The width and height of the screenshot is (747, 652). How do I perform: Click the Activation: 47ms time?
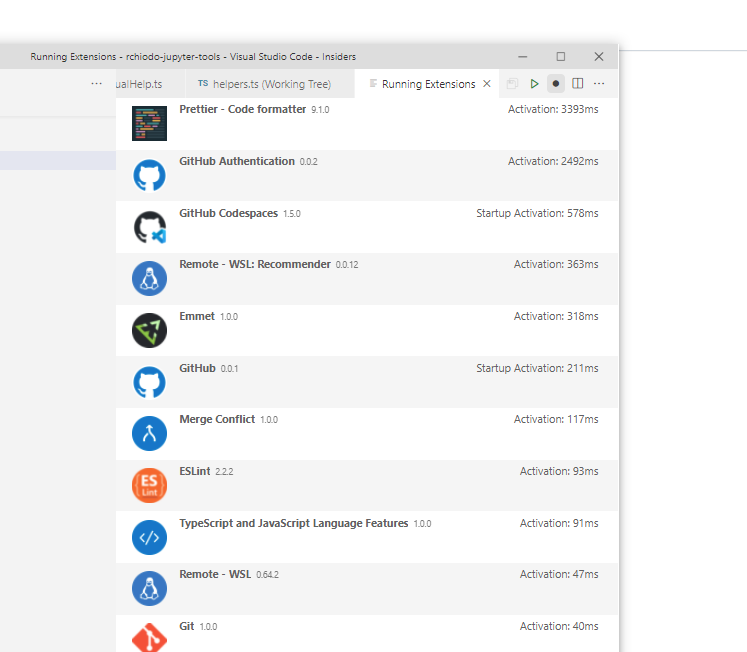coord(559,574)
